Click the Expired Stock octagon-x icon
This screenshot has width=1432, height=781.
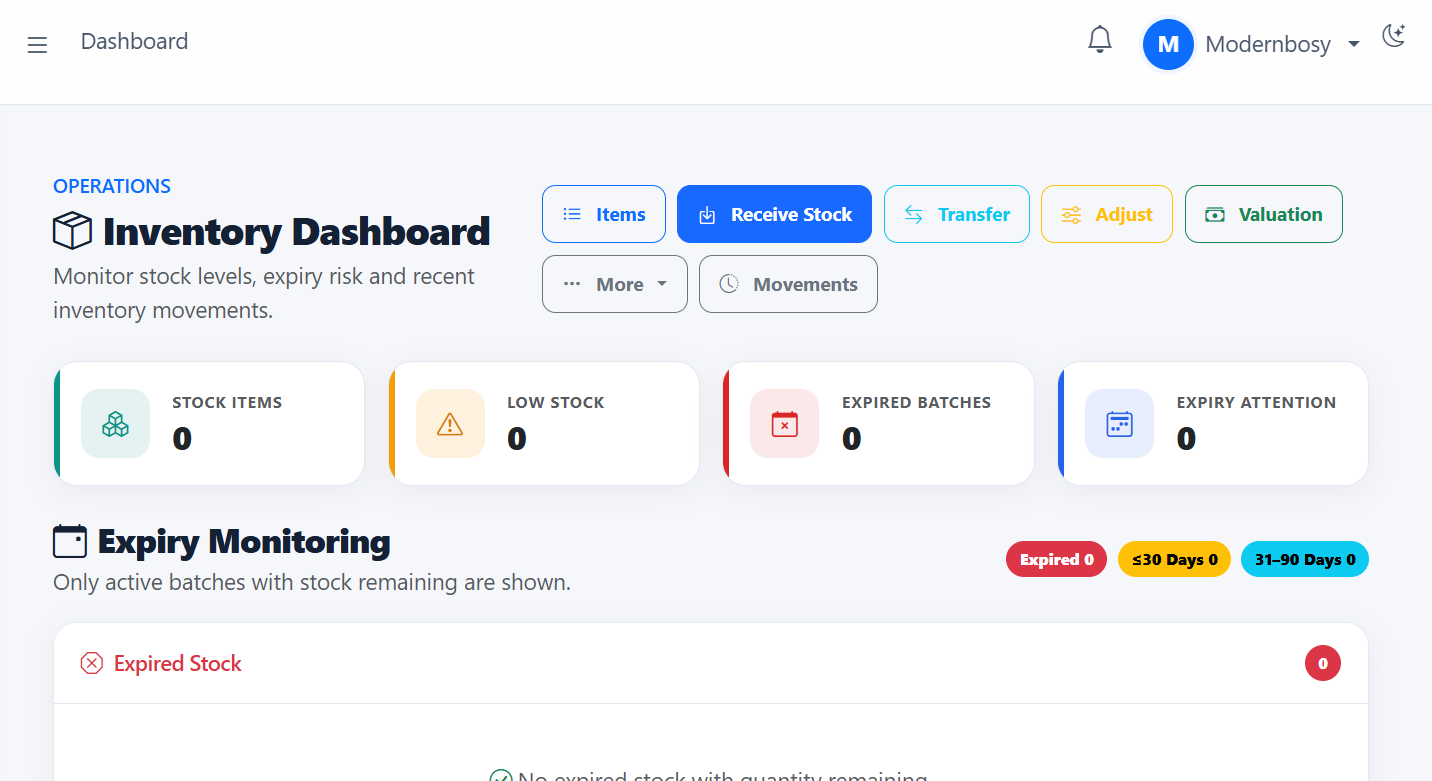(x=92, y=663)
